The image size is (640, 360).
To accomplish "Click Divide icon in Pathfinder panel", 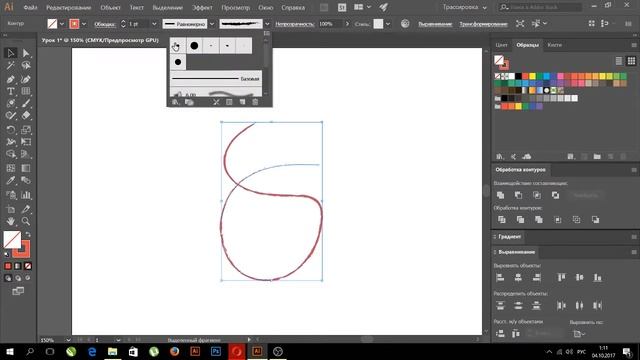I will 502,220.
